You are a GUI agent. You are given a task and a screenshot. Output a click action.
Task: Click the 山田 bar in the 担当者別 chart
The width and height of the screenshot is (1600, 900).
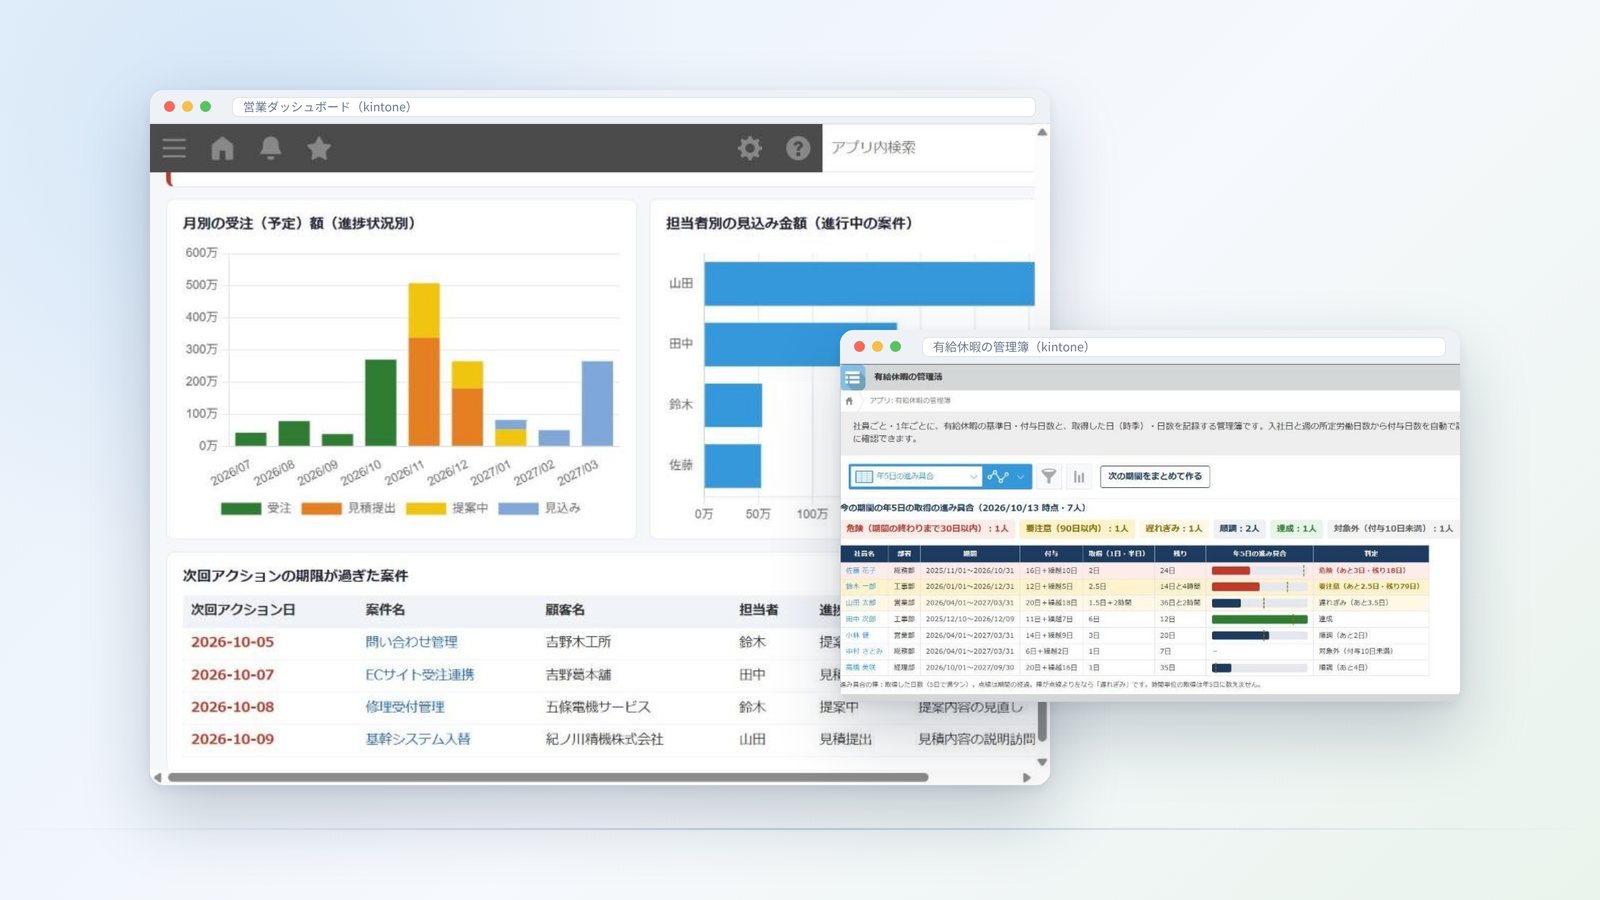[869, 283]
